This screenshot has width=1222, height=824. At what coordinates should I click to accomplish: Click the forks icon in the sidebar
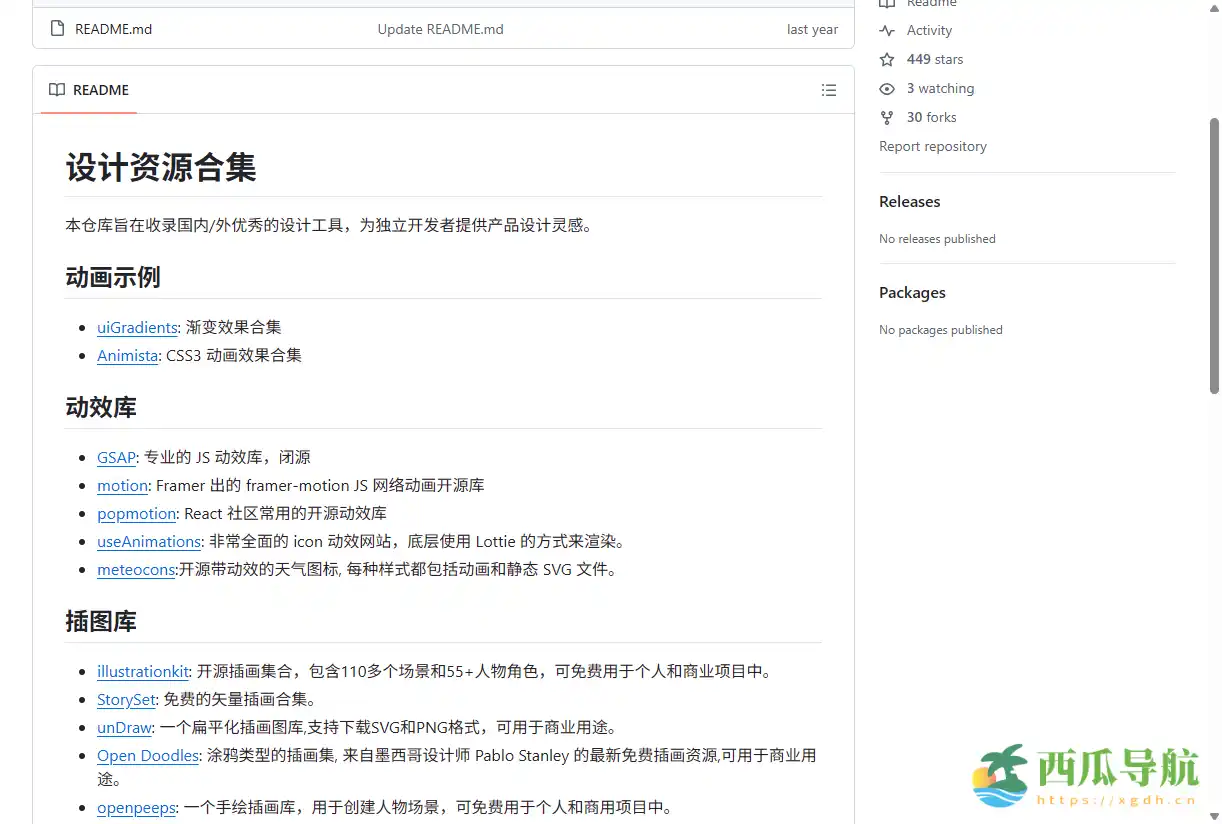tap(886, 117)
